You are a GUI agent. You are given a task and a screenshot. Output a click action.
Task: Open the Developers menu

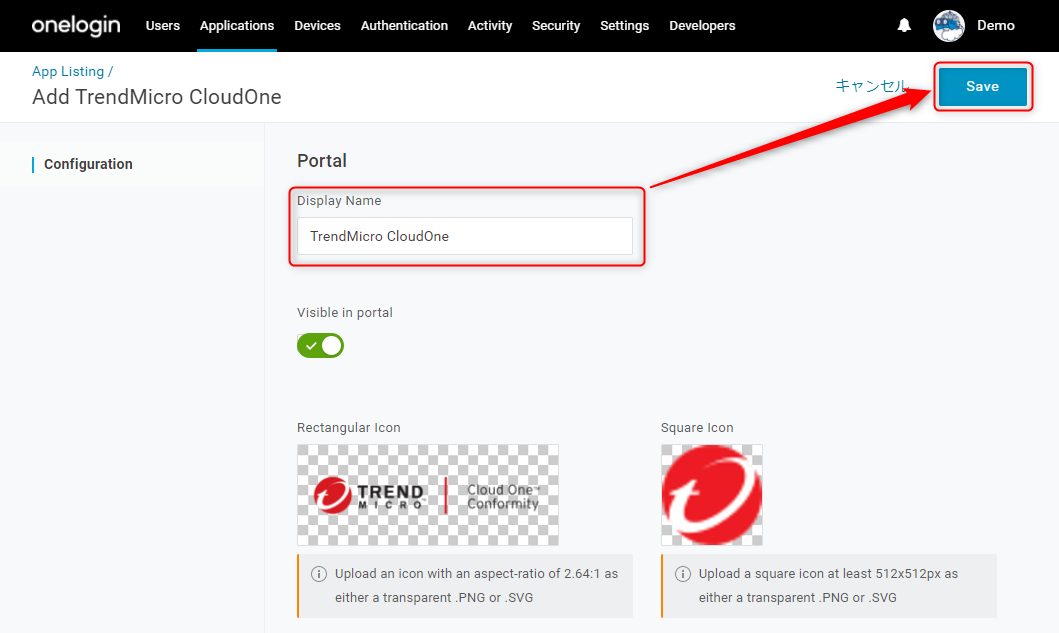[702, 26]
